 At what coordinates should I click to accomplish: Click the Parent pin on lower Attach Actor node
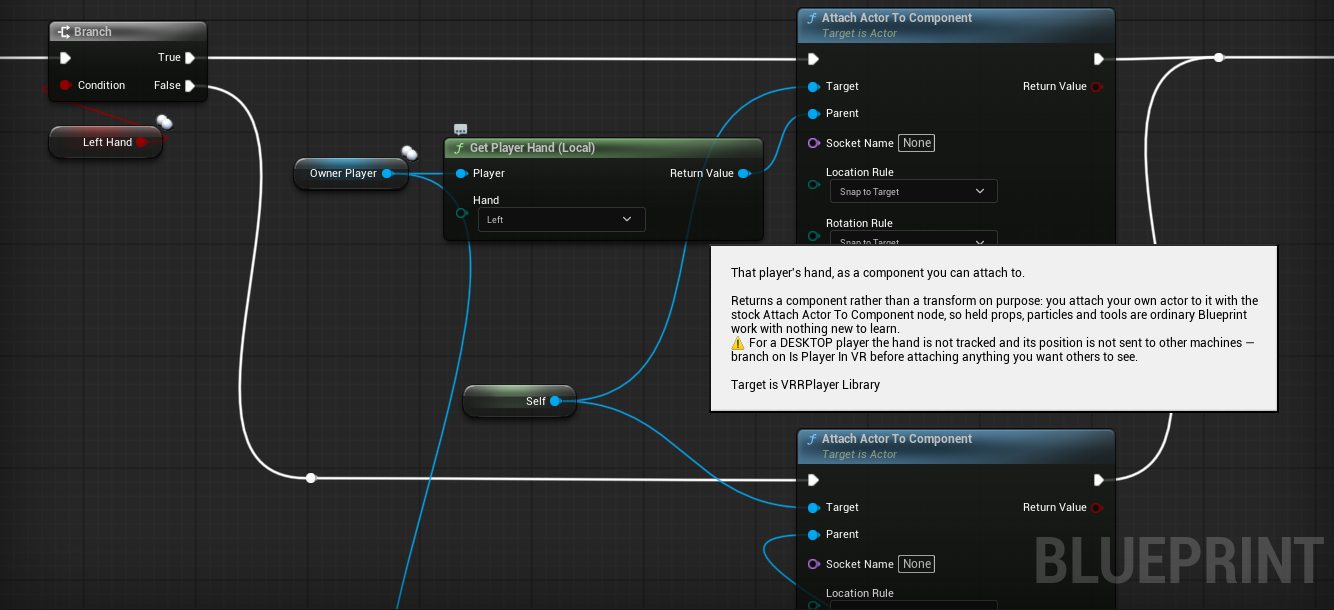coord(814,535)
